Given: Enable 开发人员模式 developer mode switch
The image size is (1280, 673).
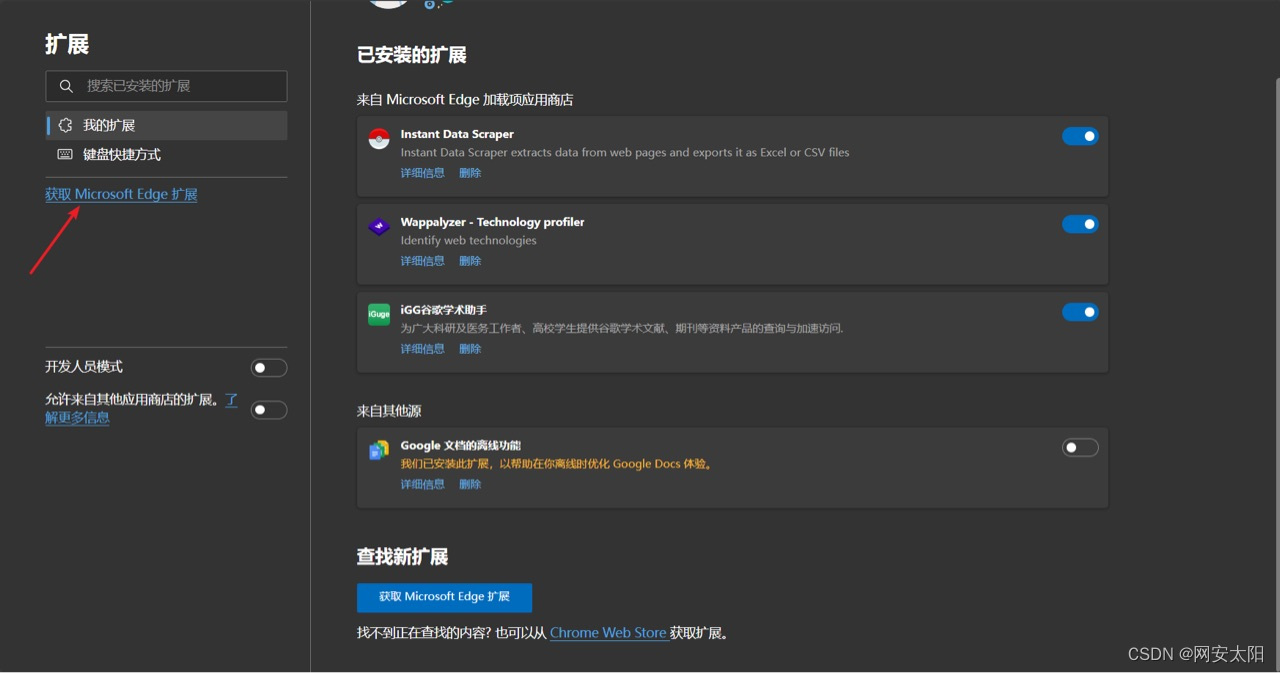Looking at the screenshot, I should coord(269,368).
